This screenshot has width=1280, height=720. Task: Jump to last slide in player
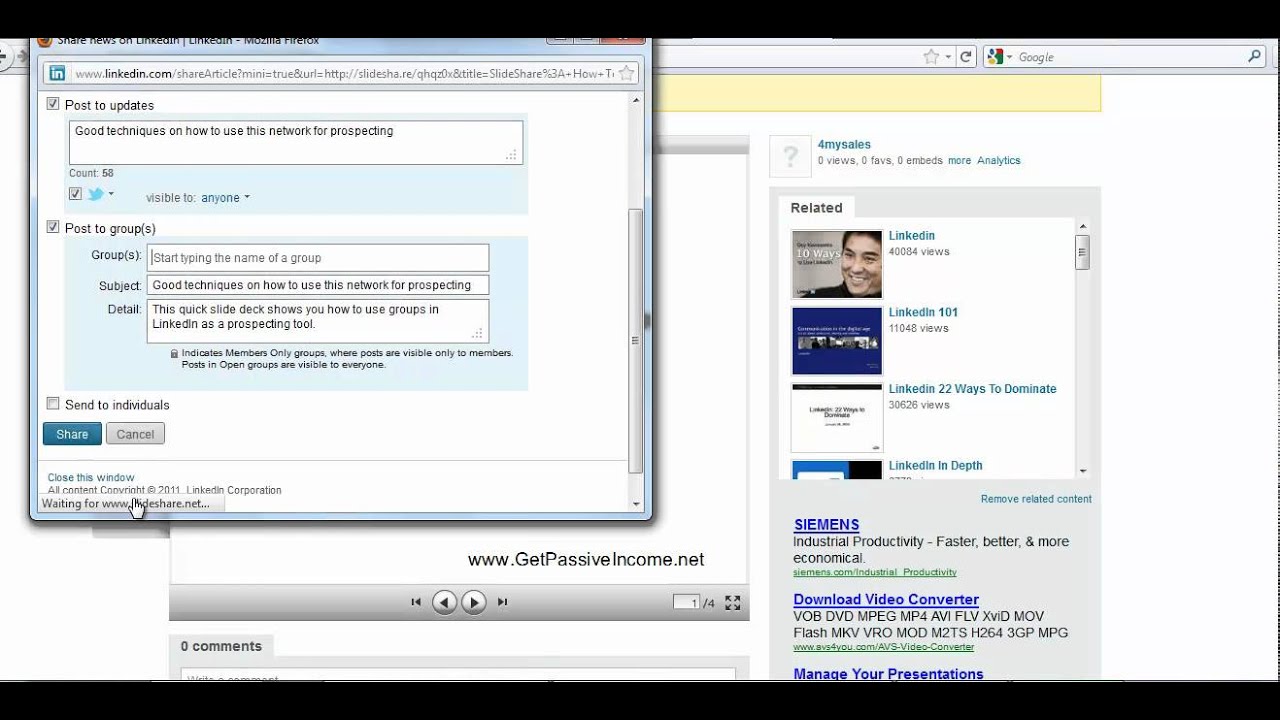[x=503, y=602]
